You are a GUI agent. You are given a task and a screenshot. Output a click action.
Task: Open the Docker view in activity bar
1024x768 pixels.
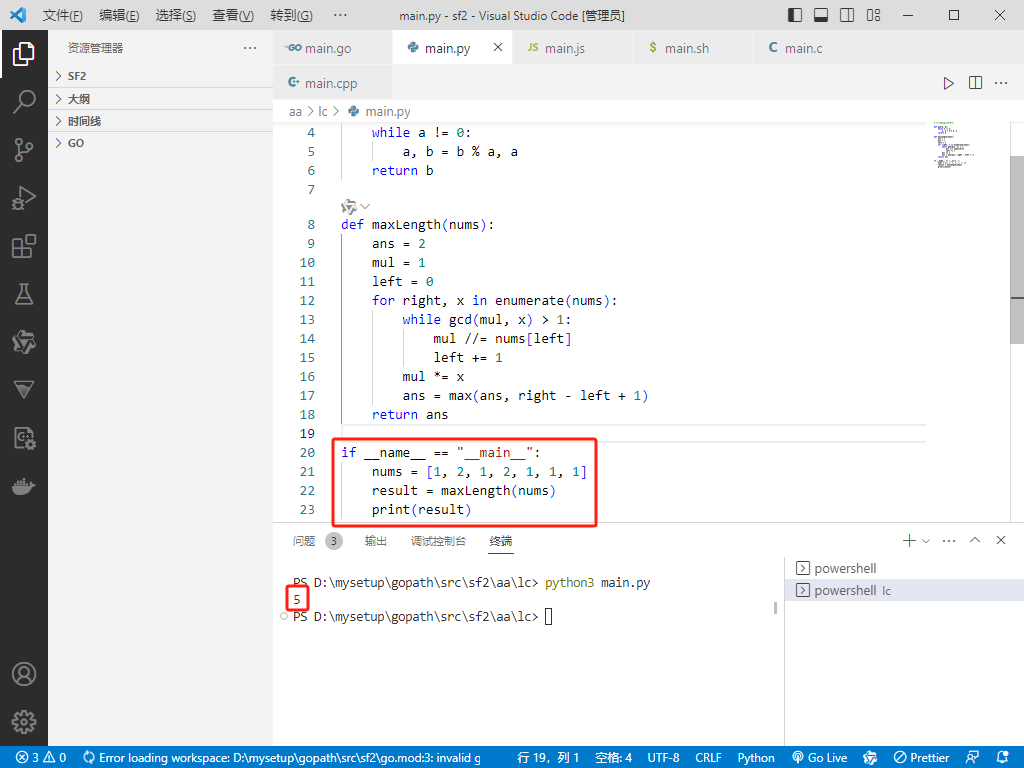(x=24, y=487)
